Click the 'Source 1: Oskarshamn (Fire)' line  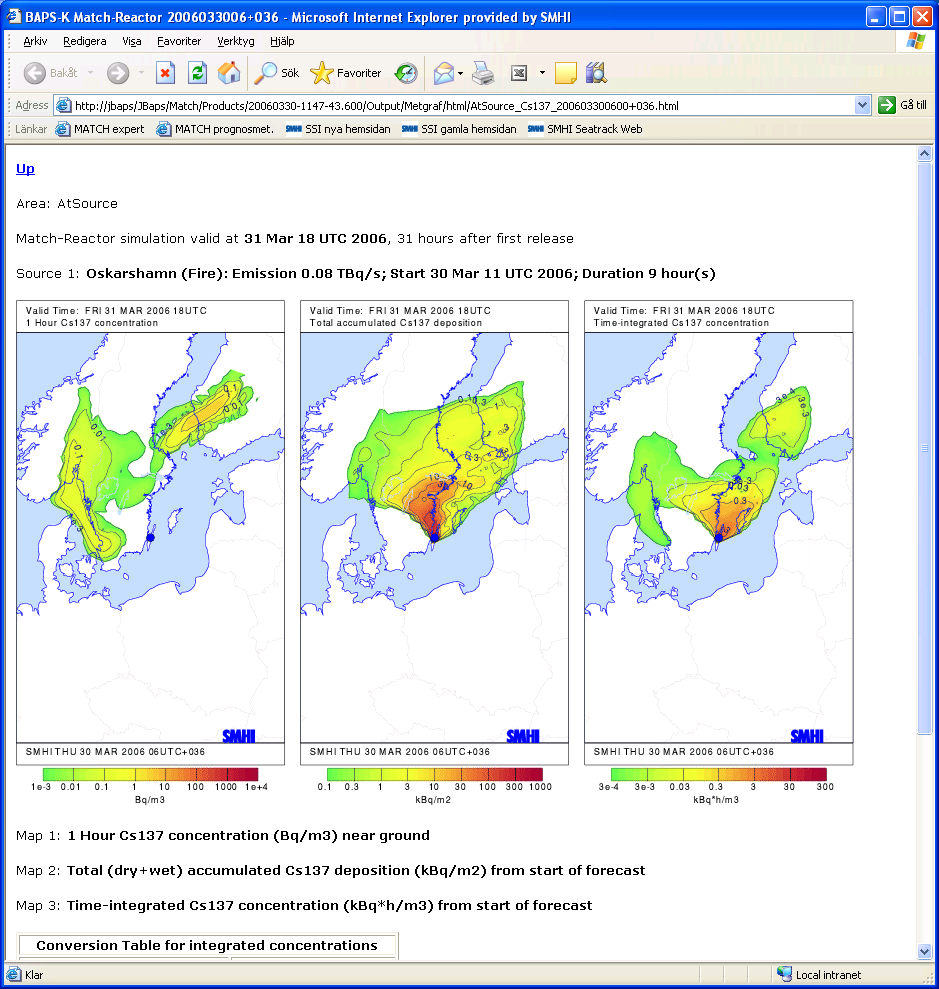click(x=366, y=274)
